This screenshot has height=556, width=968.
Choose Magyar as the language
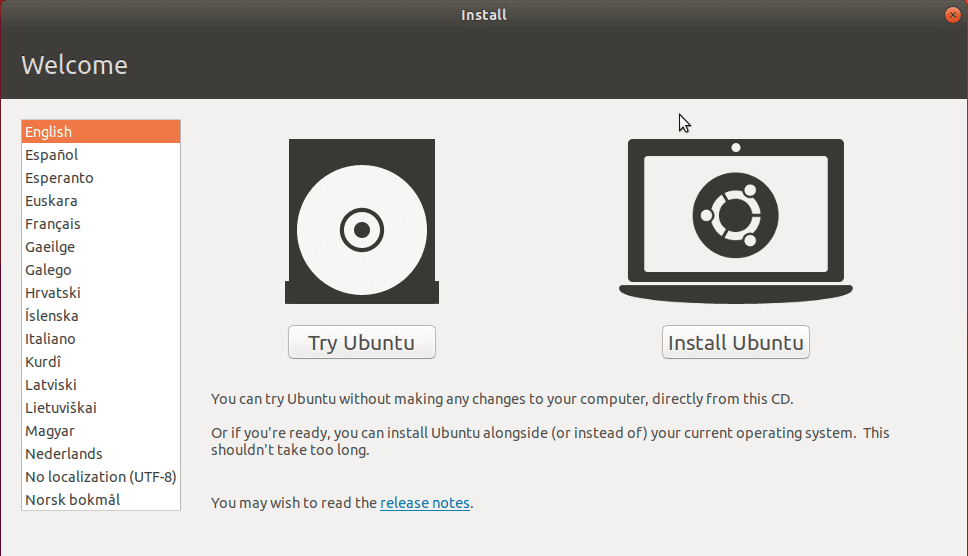click(101, 431)
